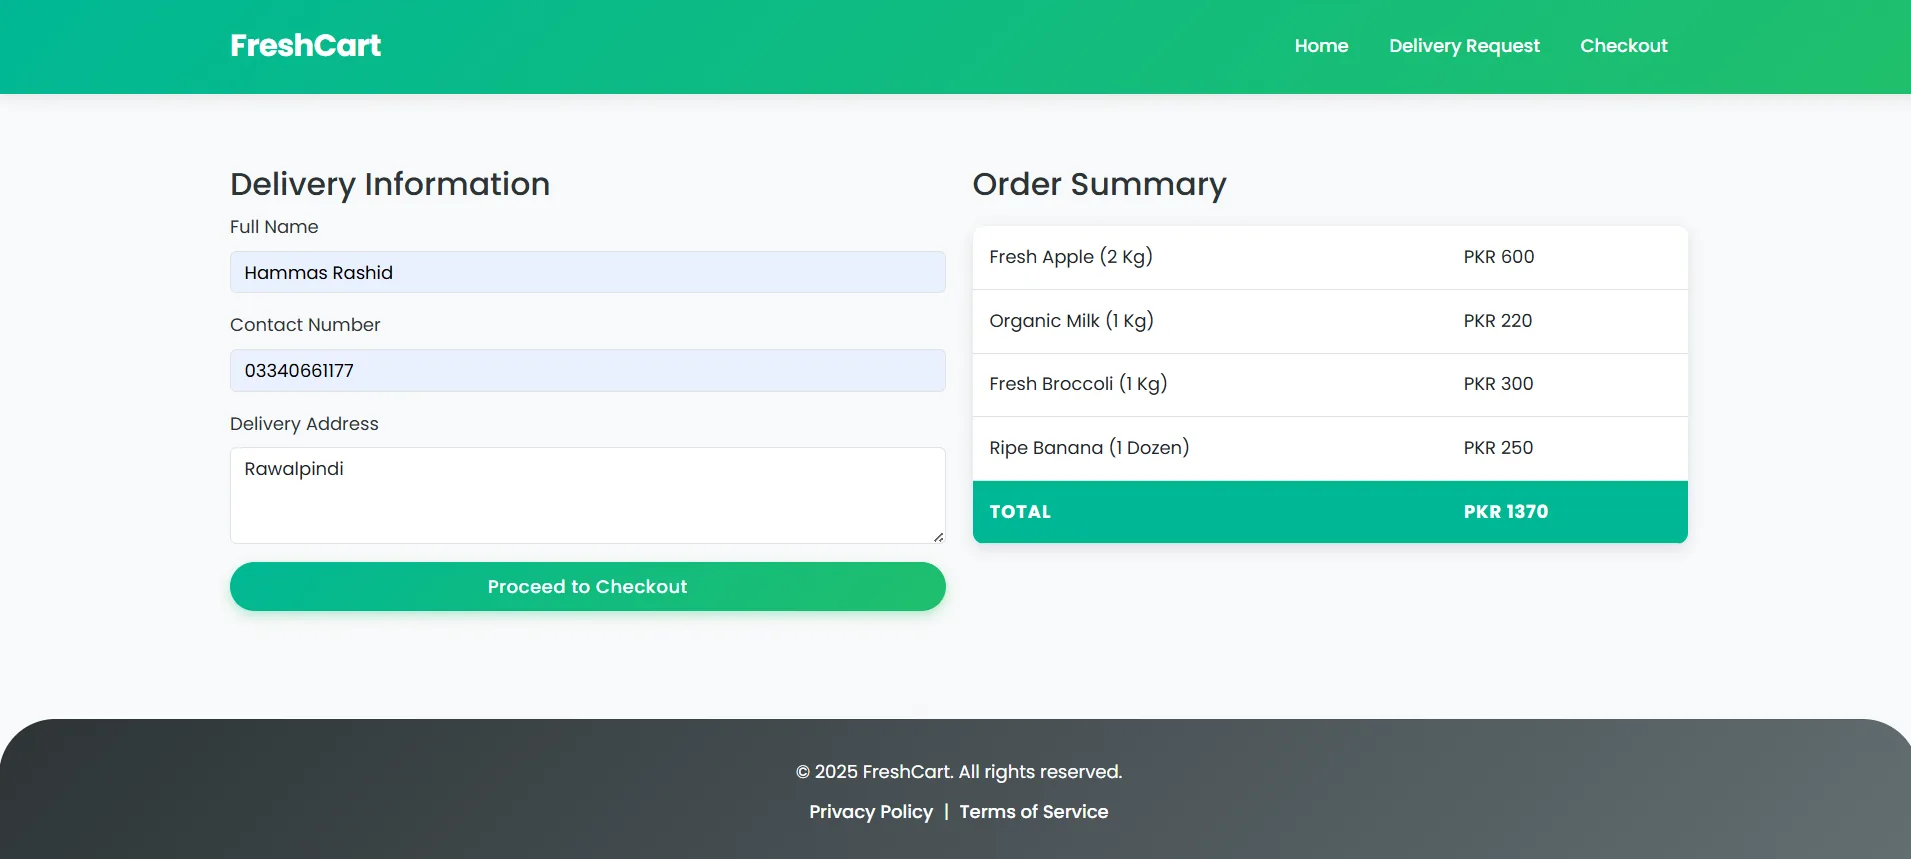Click the PKR 1370 total amount
The image size is (1911, 859).
[1505, 512]
